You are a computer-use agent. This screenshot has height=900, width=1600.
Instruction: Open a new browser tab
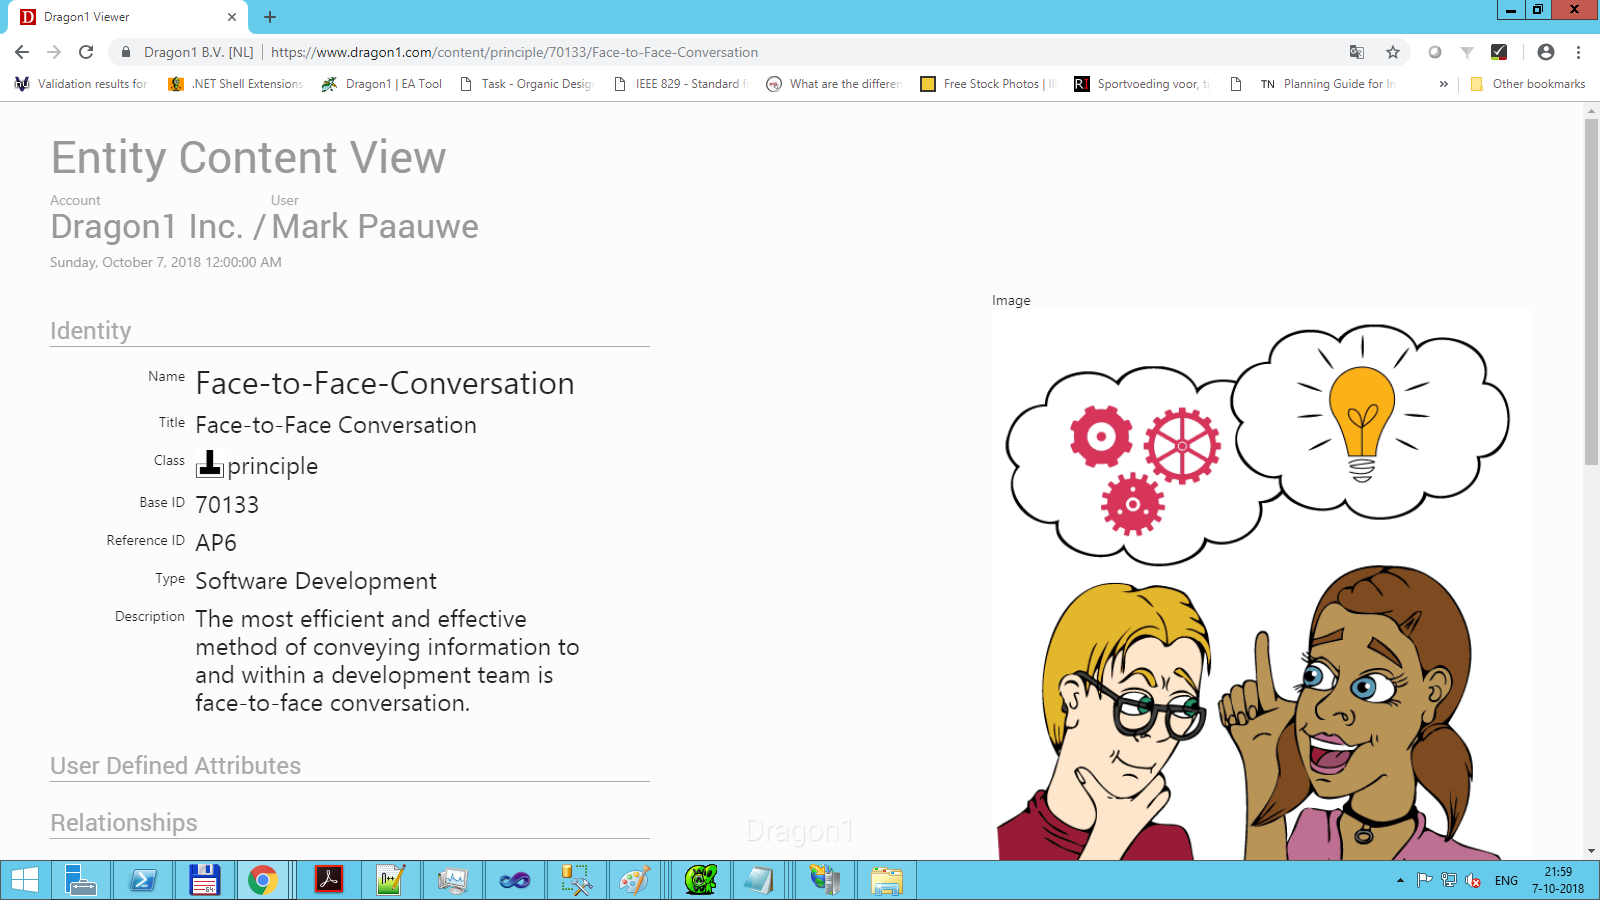point(270,17)
